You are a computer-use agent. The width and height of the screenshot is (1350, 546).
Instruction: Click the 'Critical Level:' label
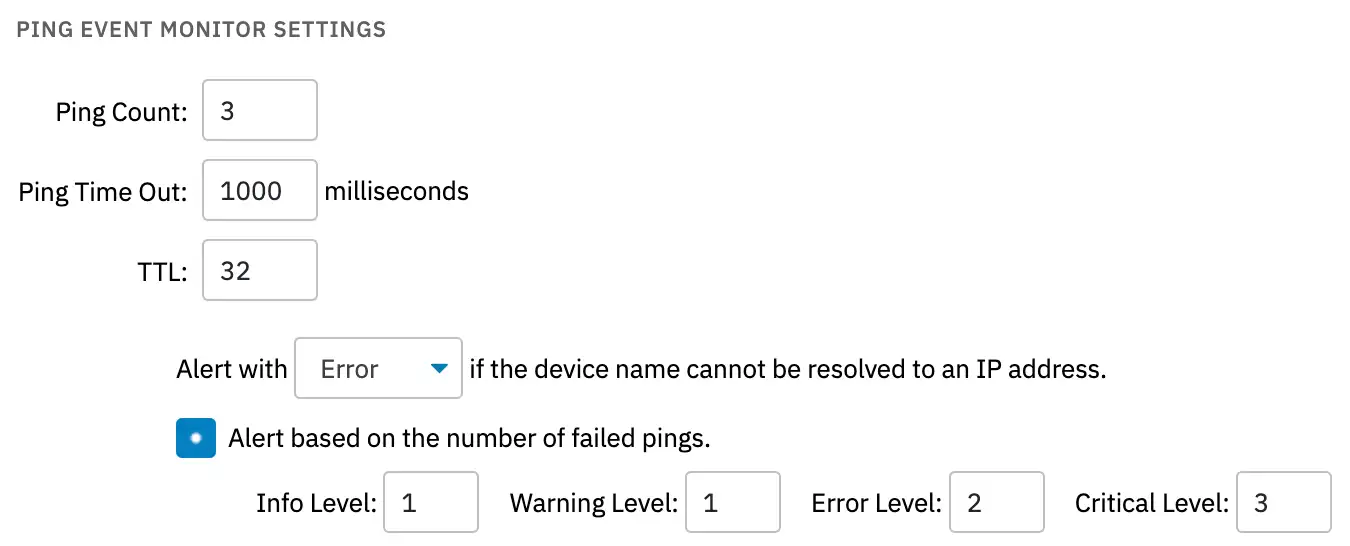pos(1151,502)
